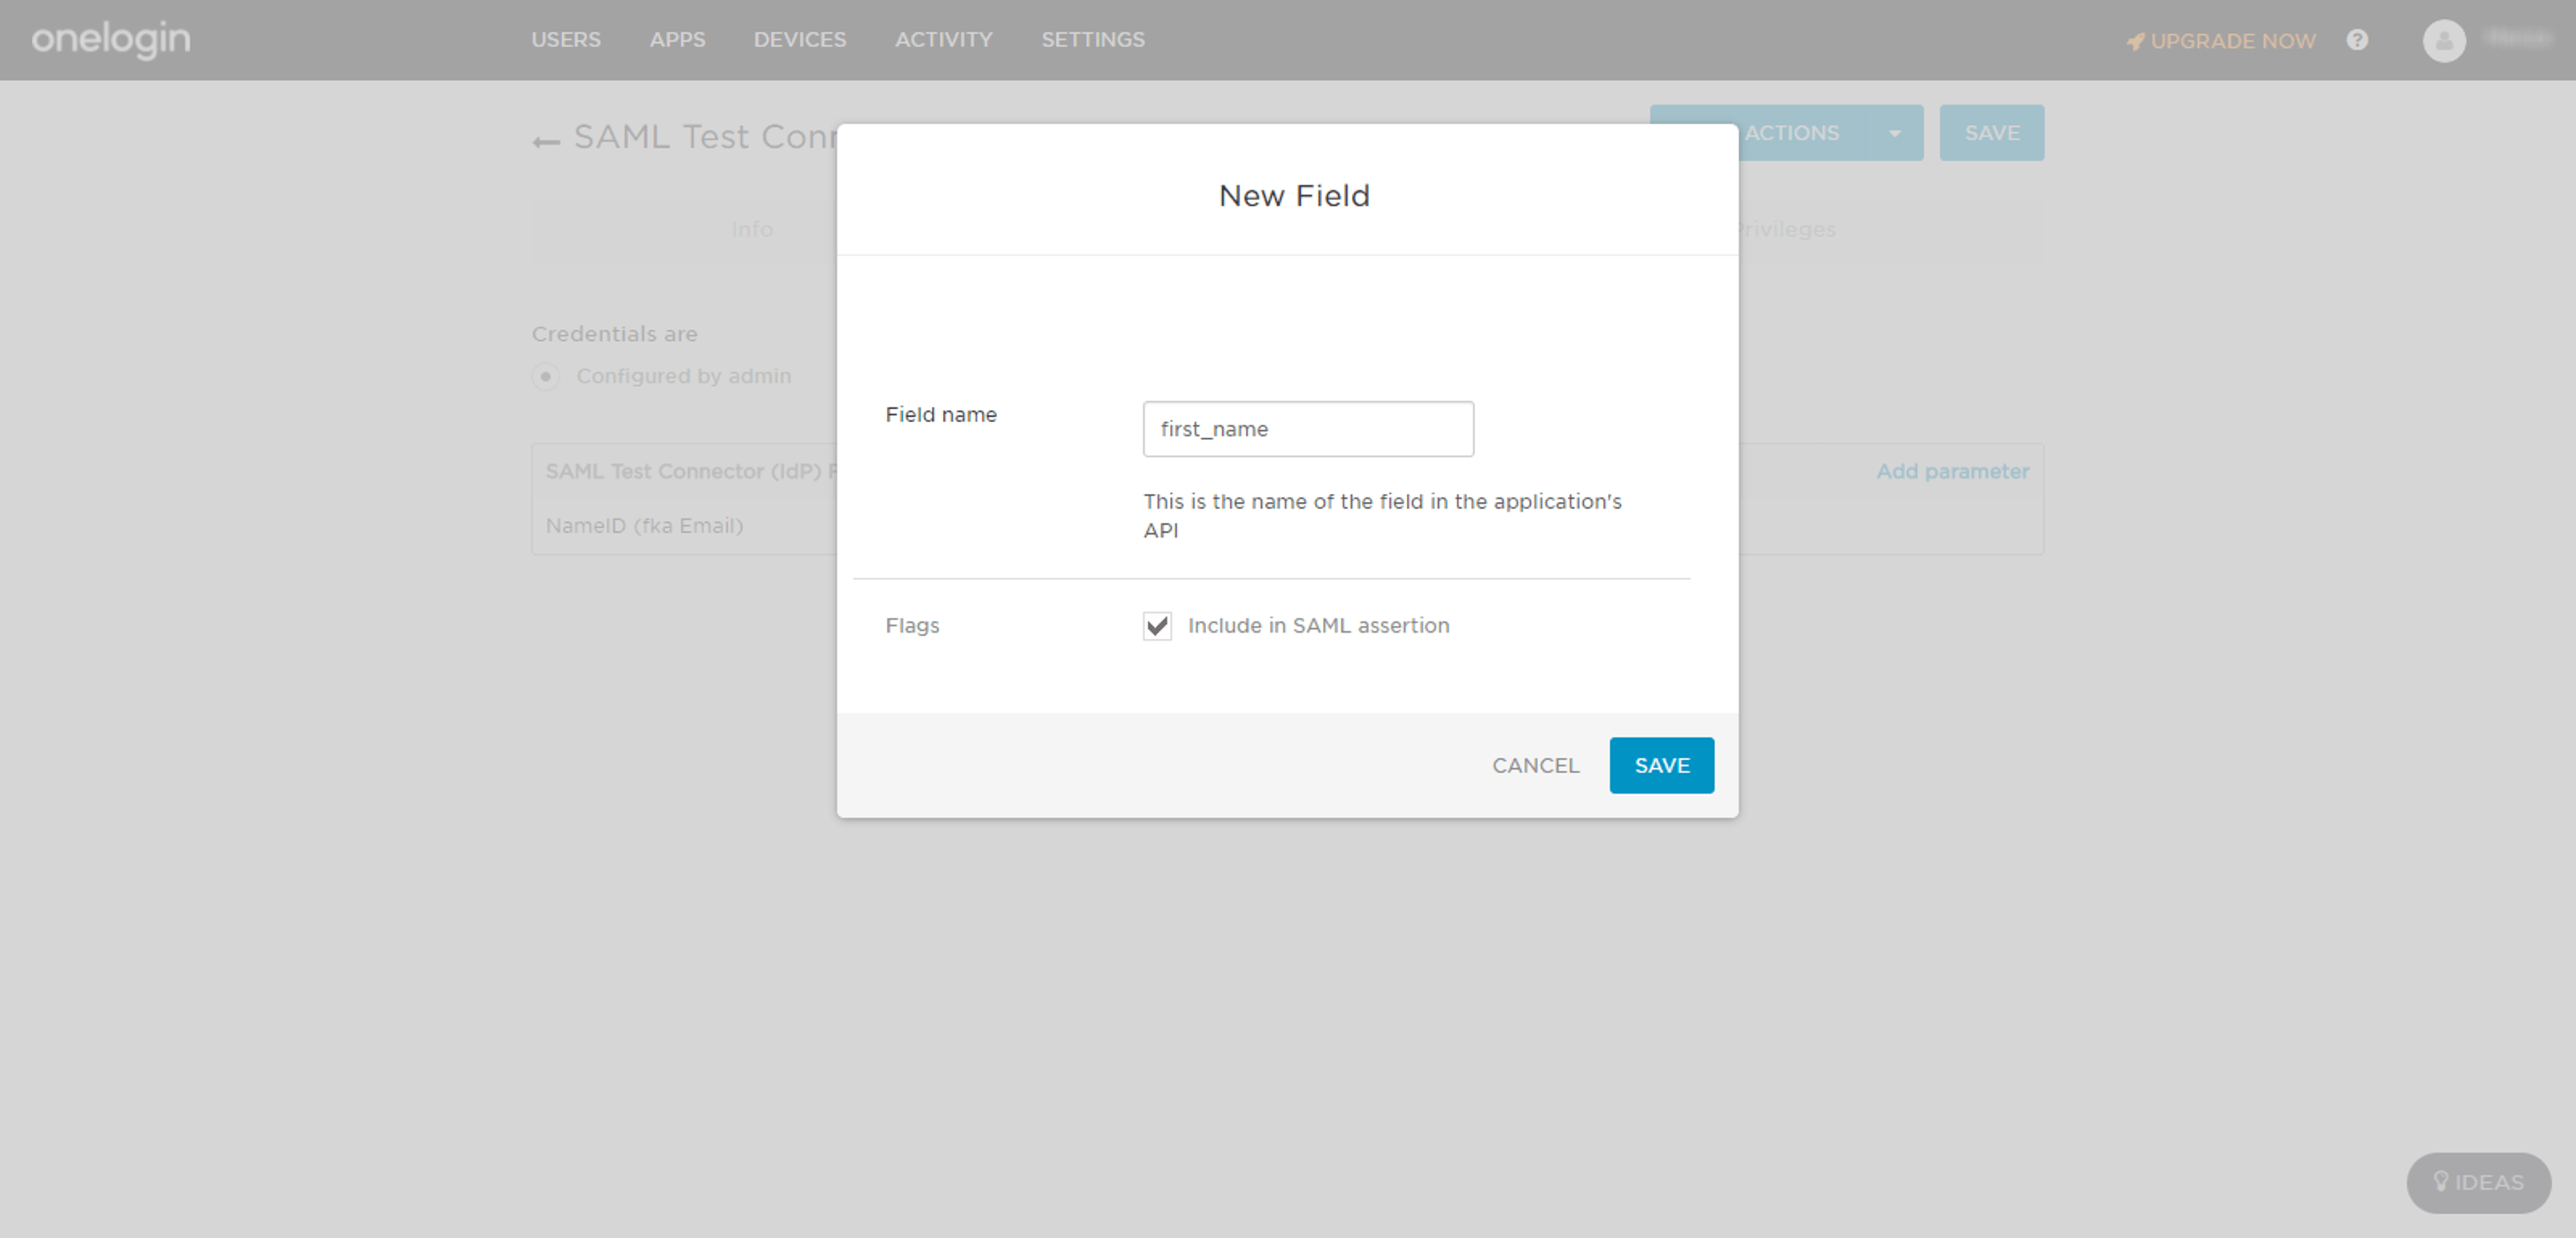Switch to the Info tab

(752, 229)
